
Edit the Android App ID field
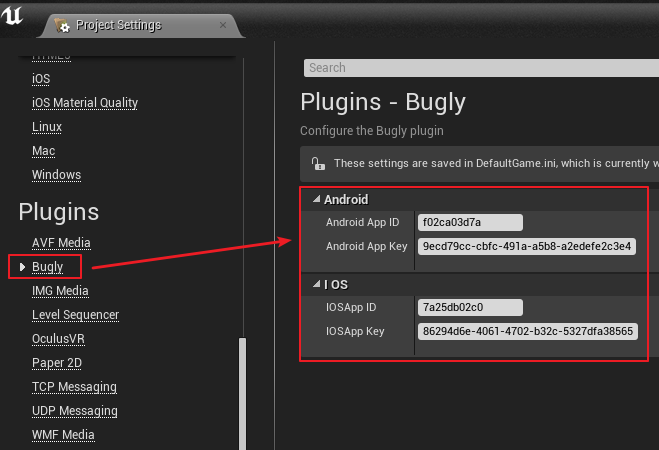coord(470,222)
